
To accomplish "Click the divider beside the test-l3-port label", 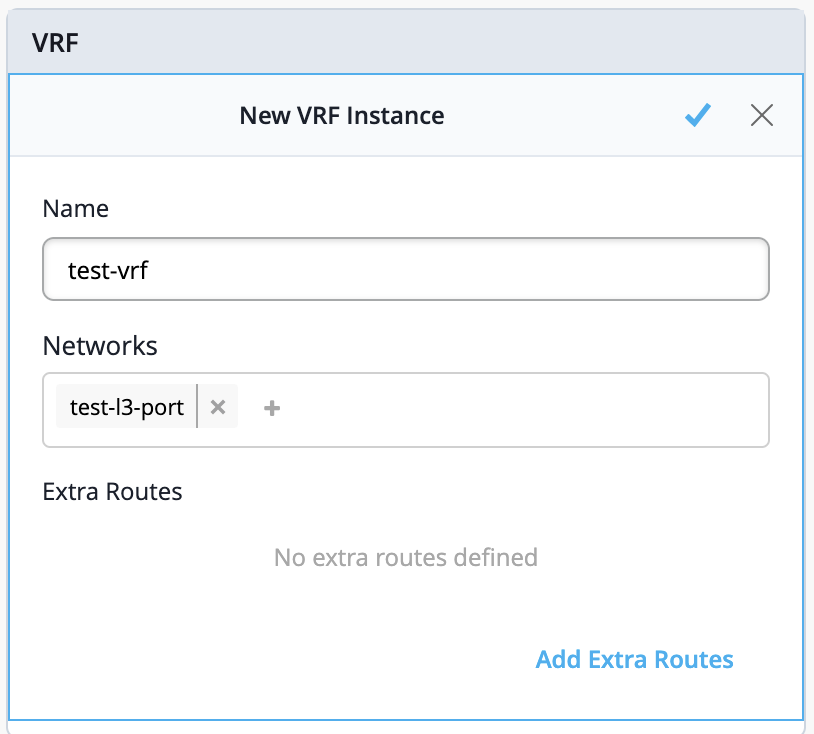I will click(x=198, y=407).
